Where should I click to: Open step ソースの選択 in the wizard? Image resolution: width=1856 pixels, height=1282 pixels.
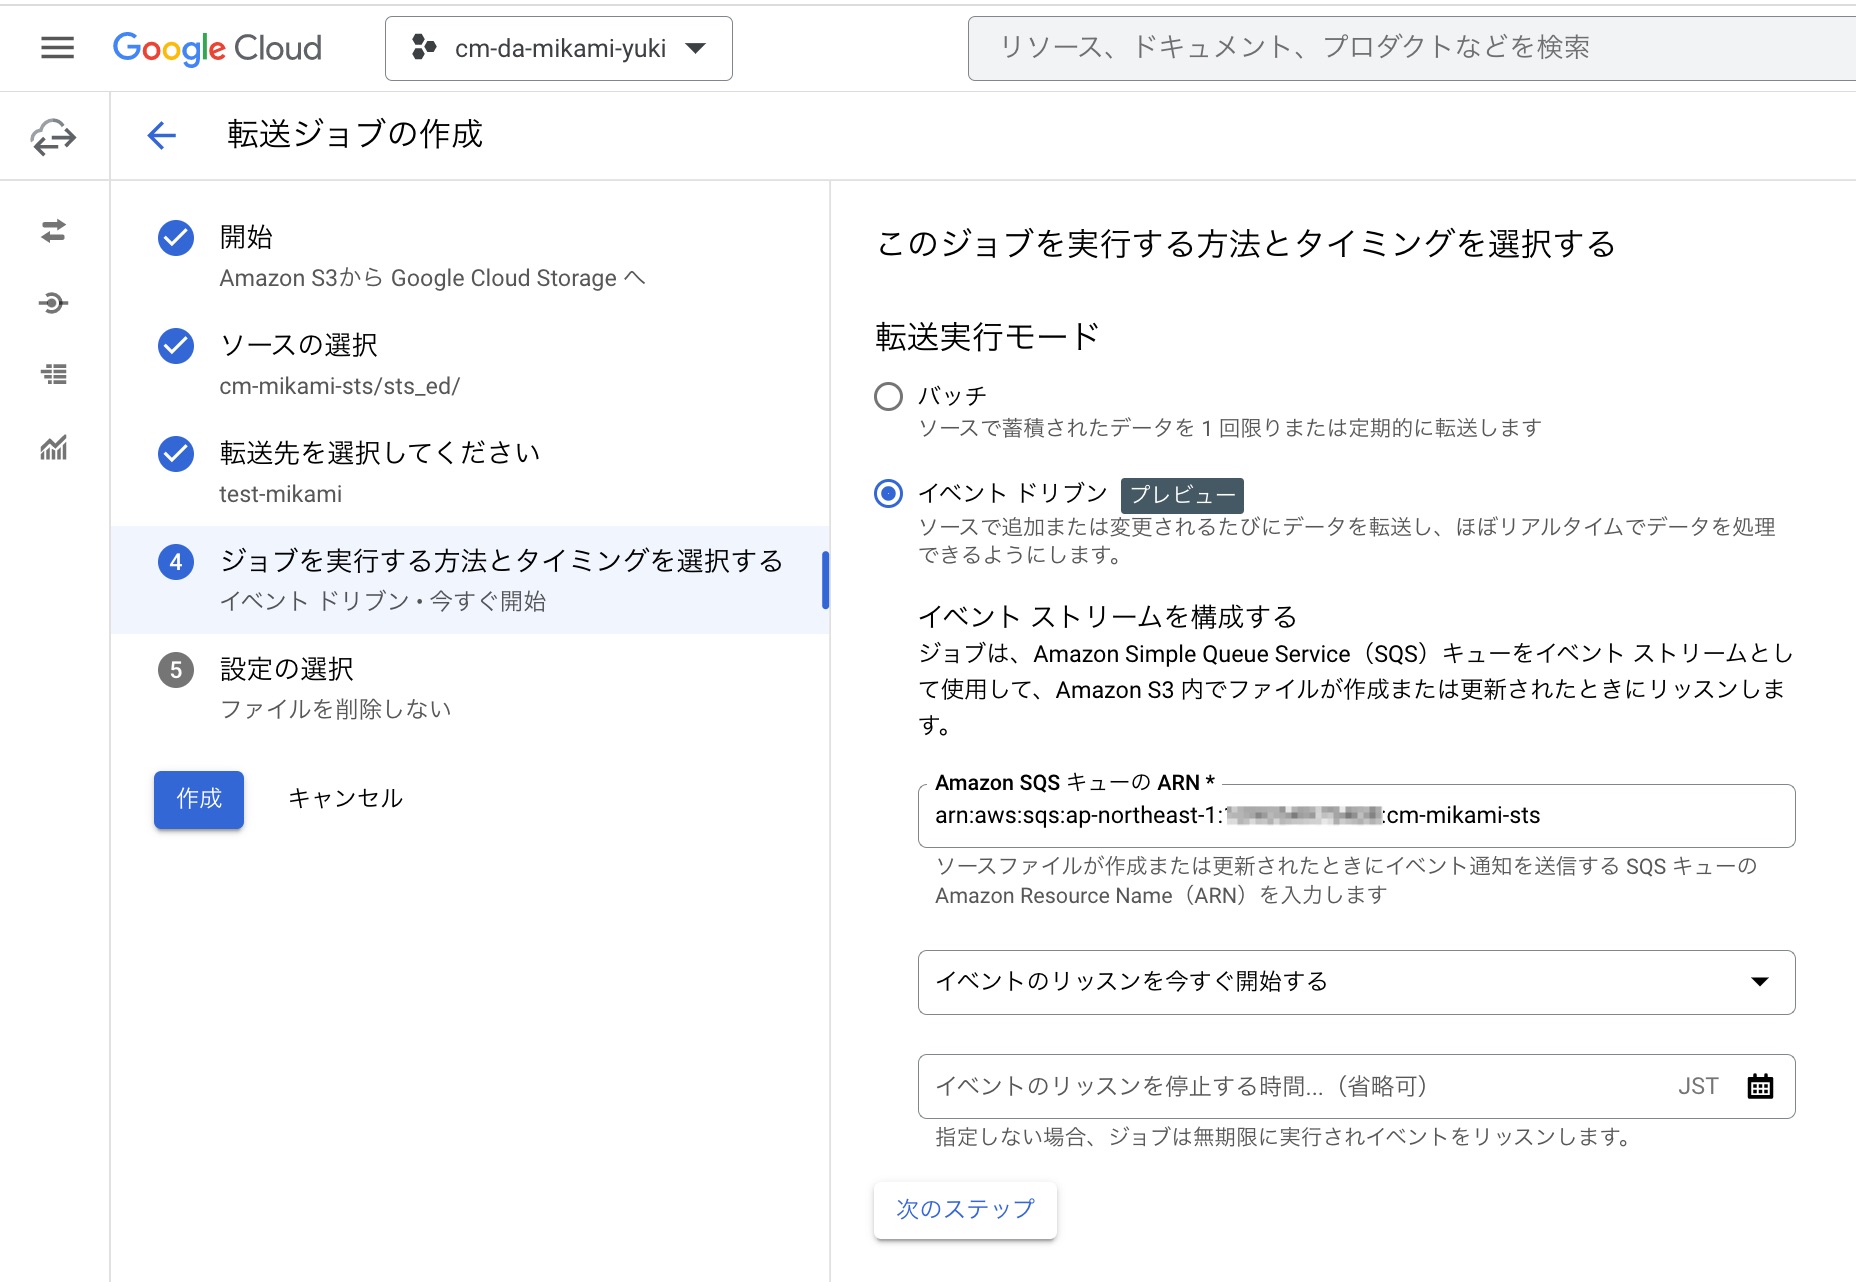coord(298,345)
